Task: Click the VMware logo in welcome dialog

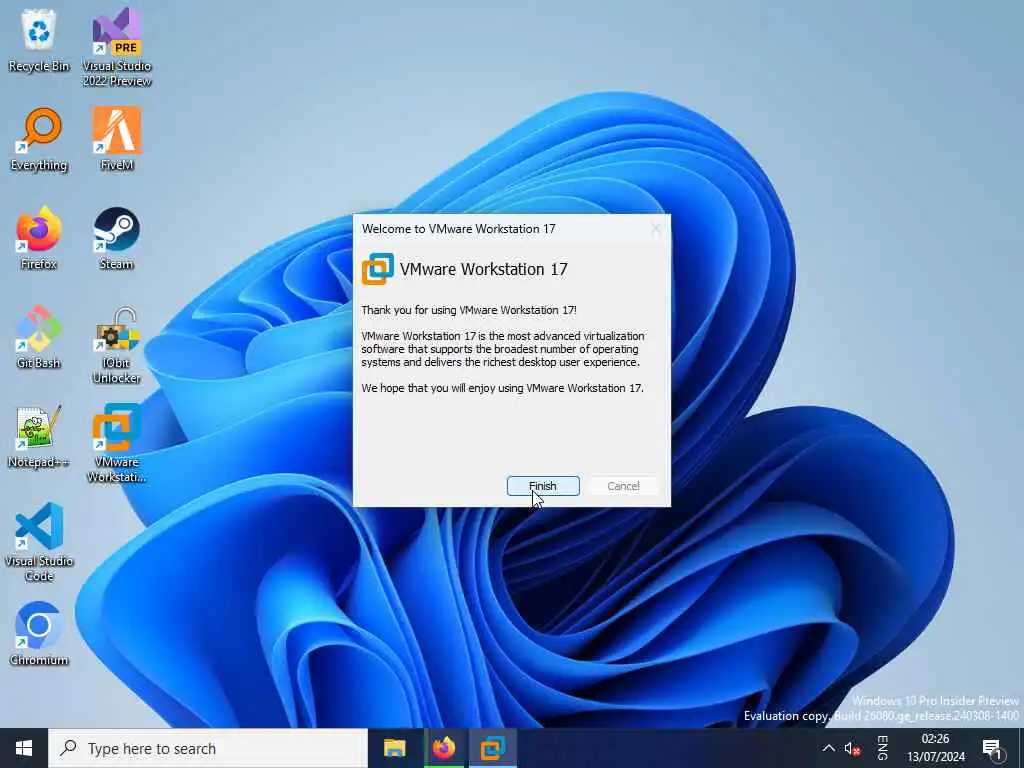Action: click(x=377, y=269)
